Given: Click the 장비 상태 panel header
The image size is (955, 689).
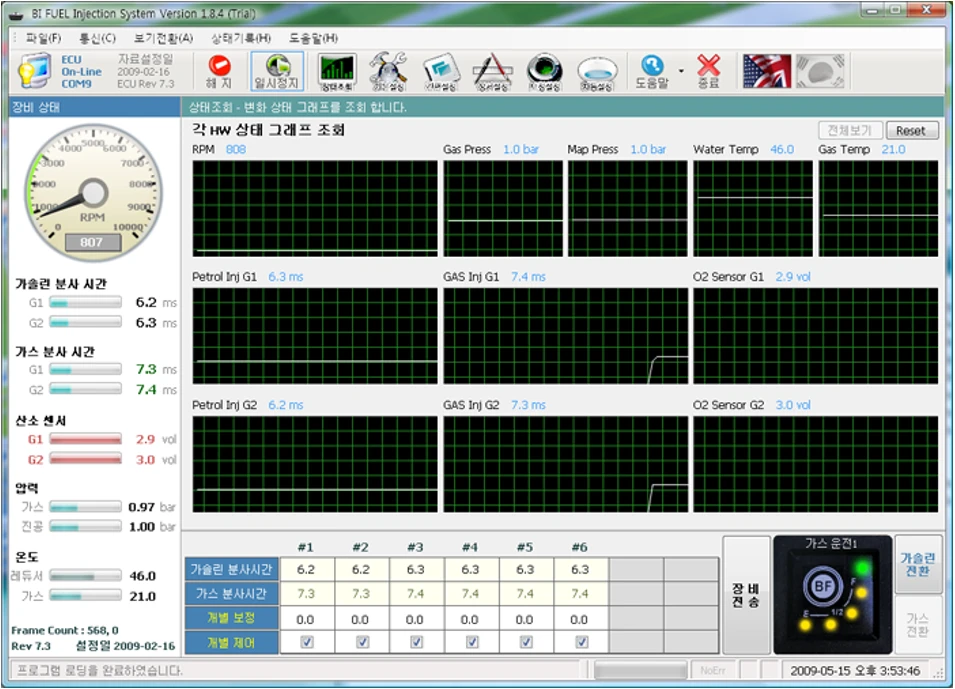Looking at the screenshot, I should 95,107.
